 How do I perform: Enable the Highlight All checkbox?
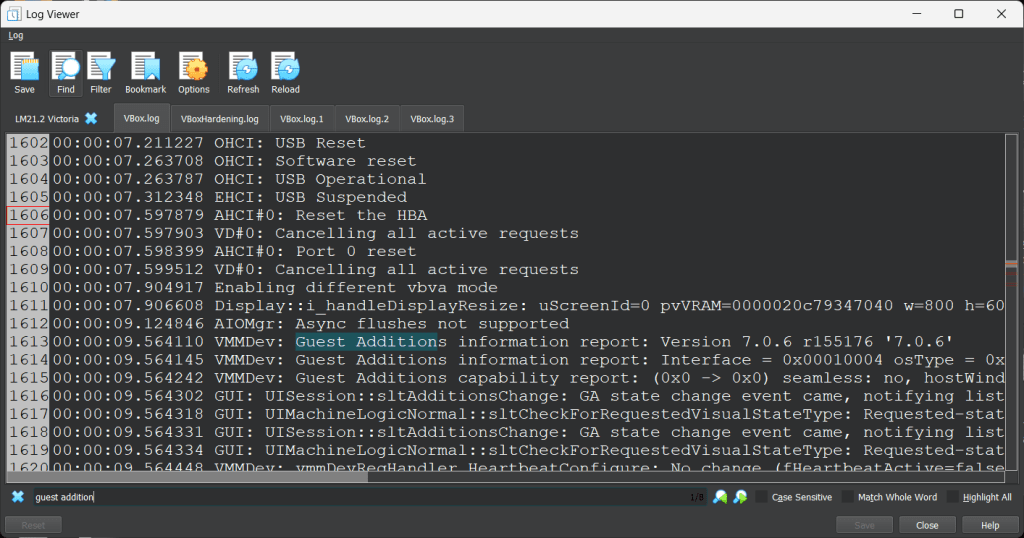(953, 497)
